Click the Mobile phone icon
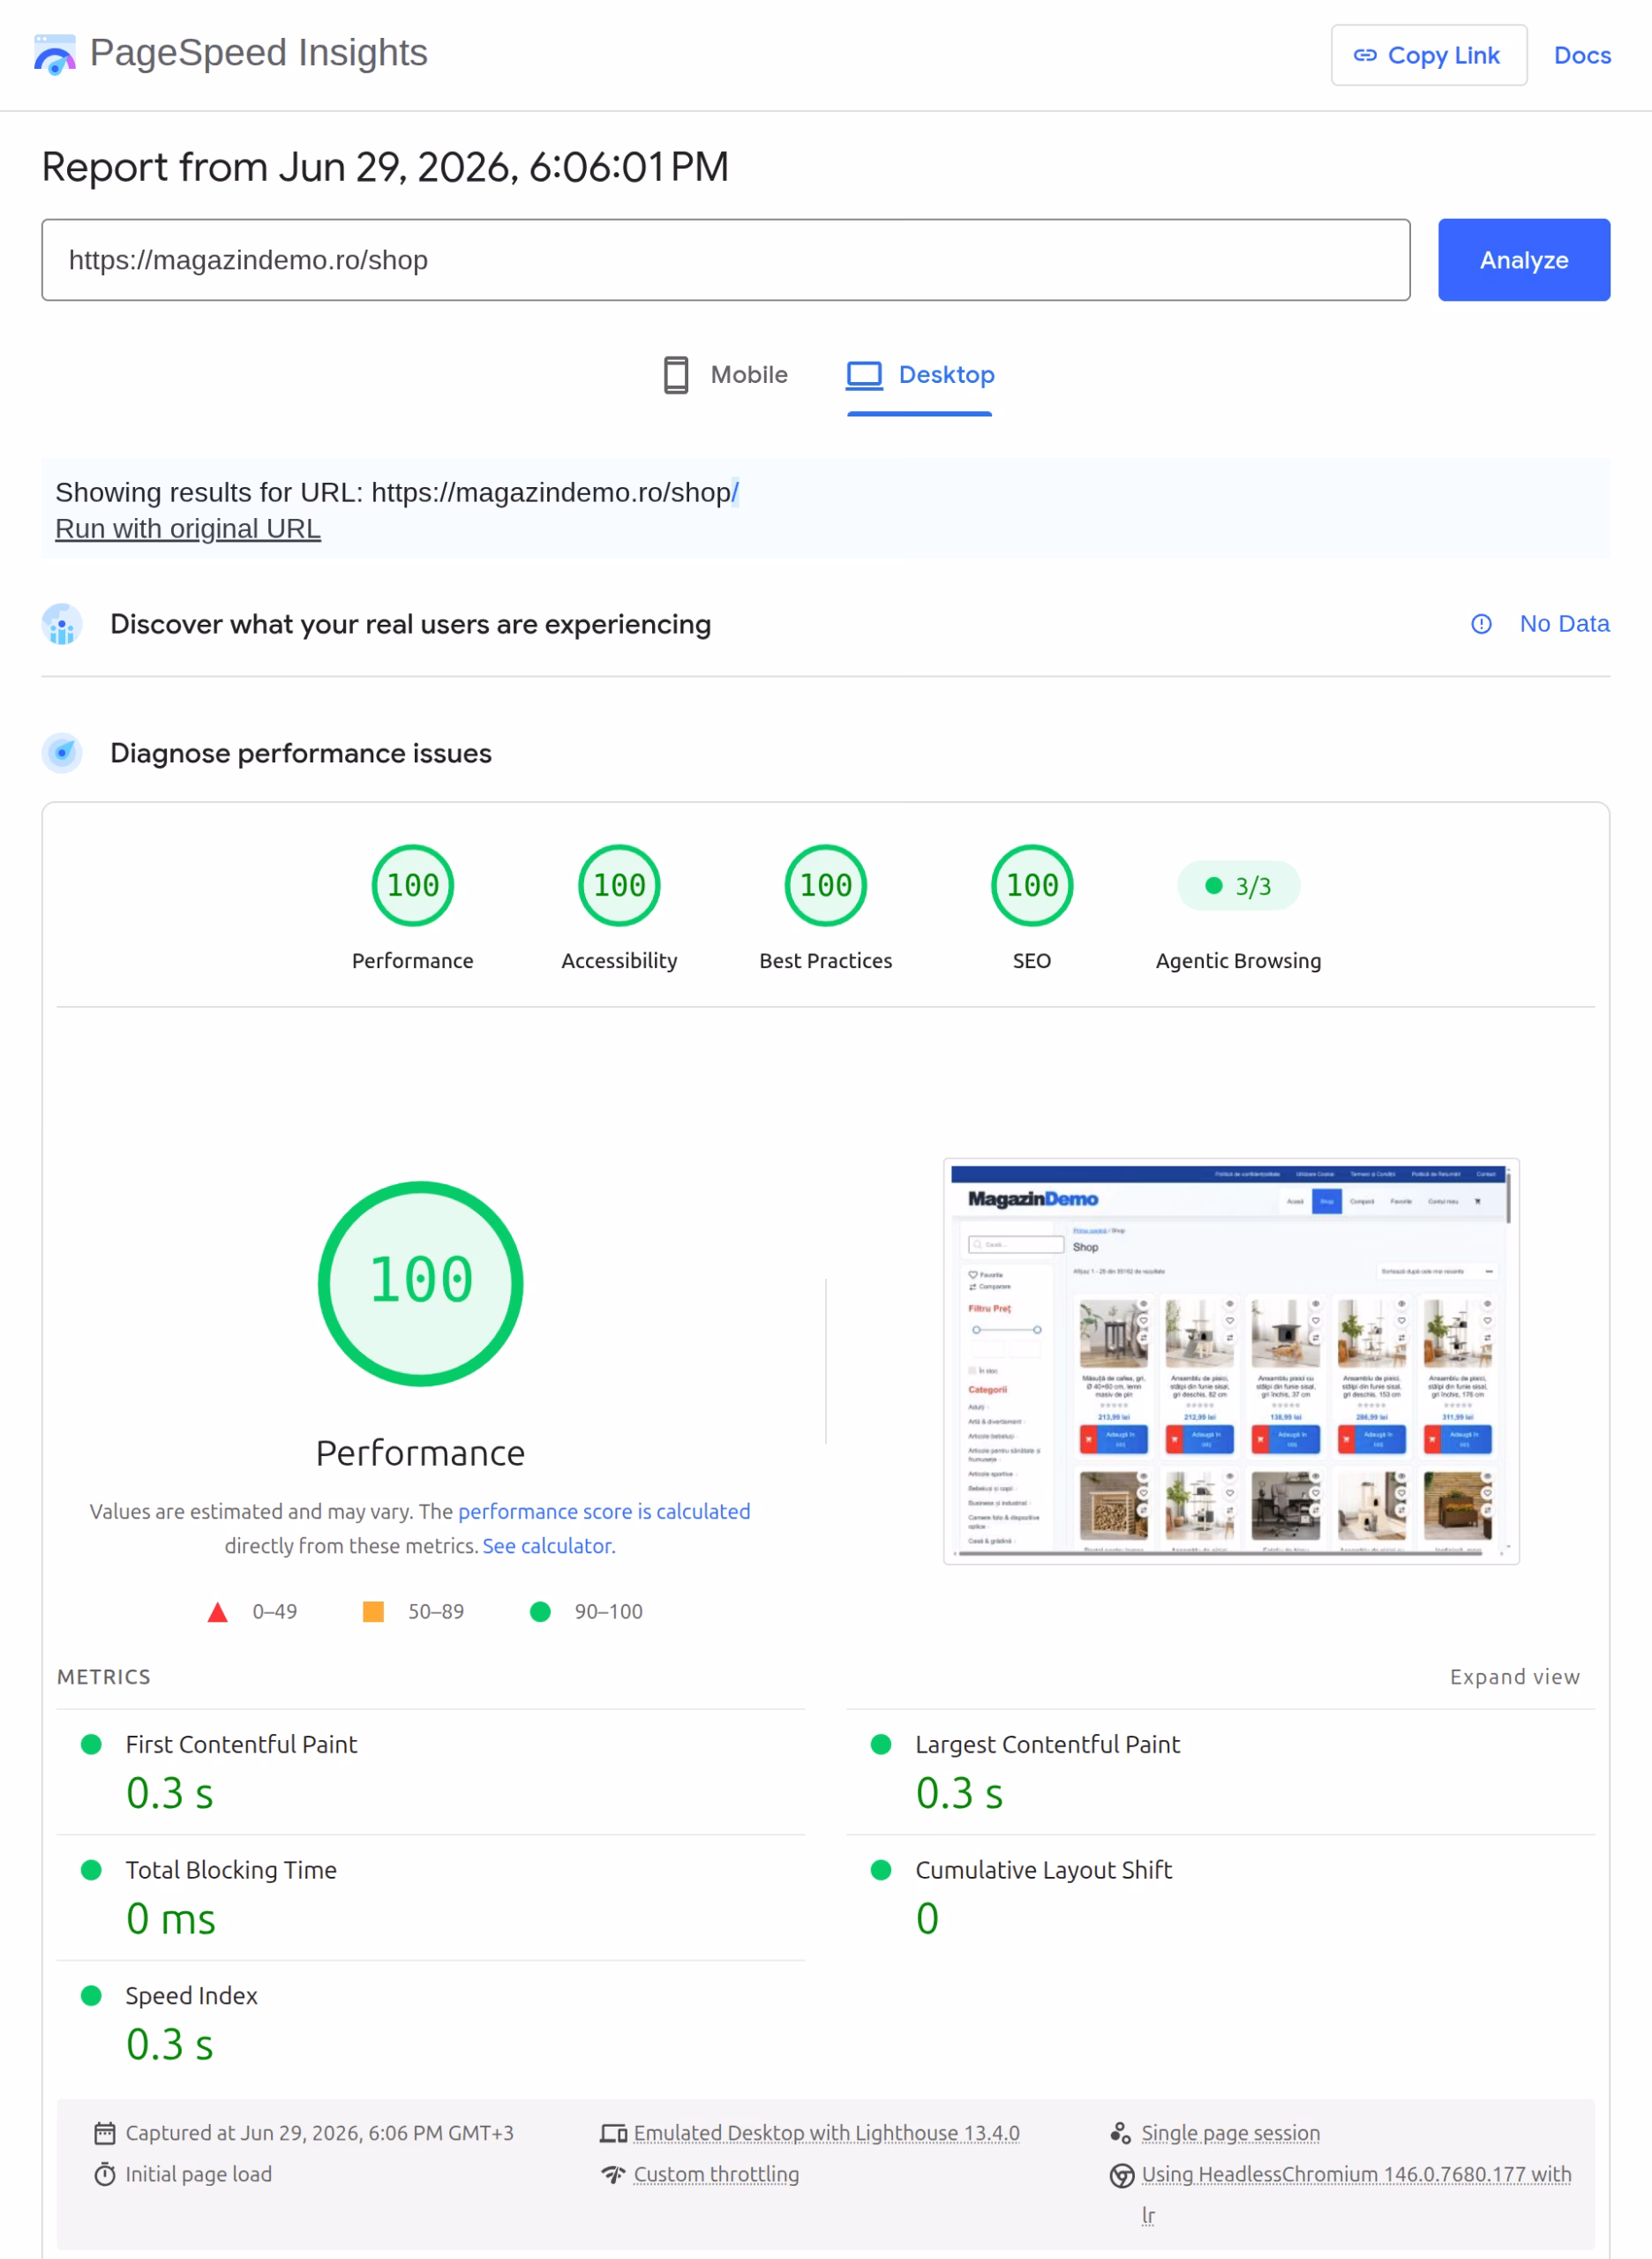 (676, 375)
